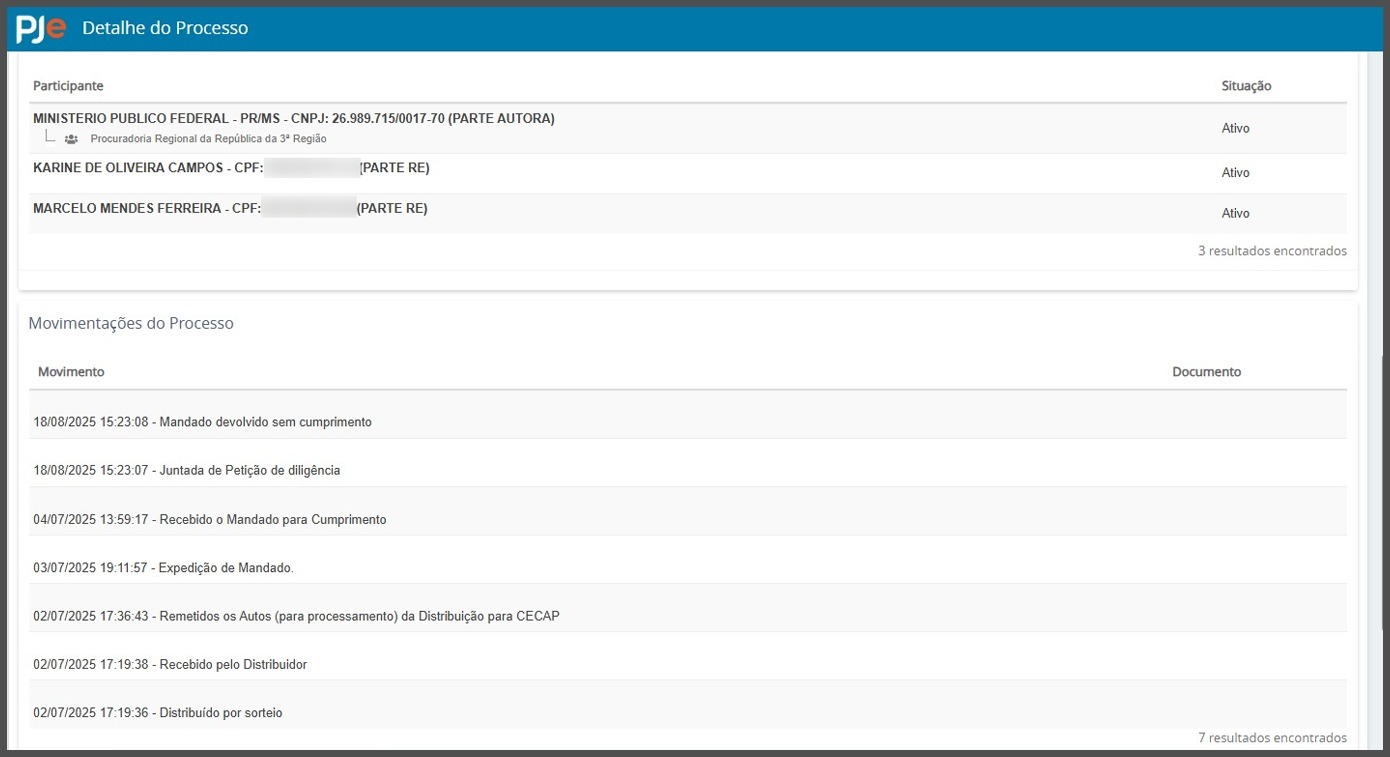
Task: Click the tree connector under Ministerio Publico Federal
Action: click(50, 137)
